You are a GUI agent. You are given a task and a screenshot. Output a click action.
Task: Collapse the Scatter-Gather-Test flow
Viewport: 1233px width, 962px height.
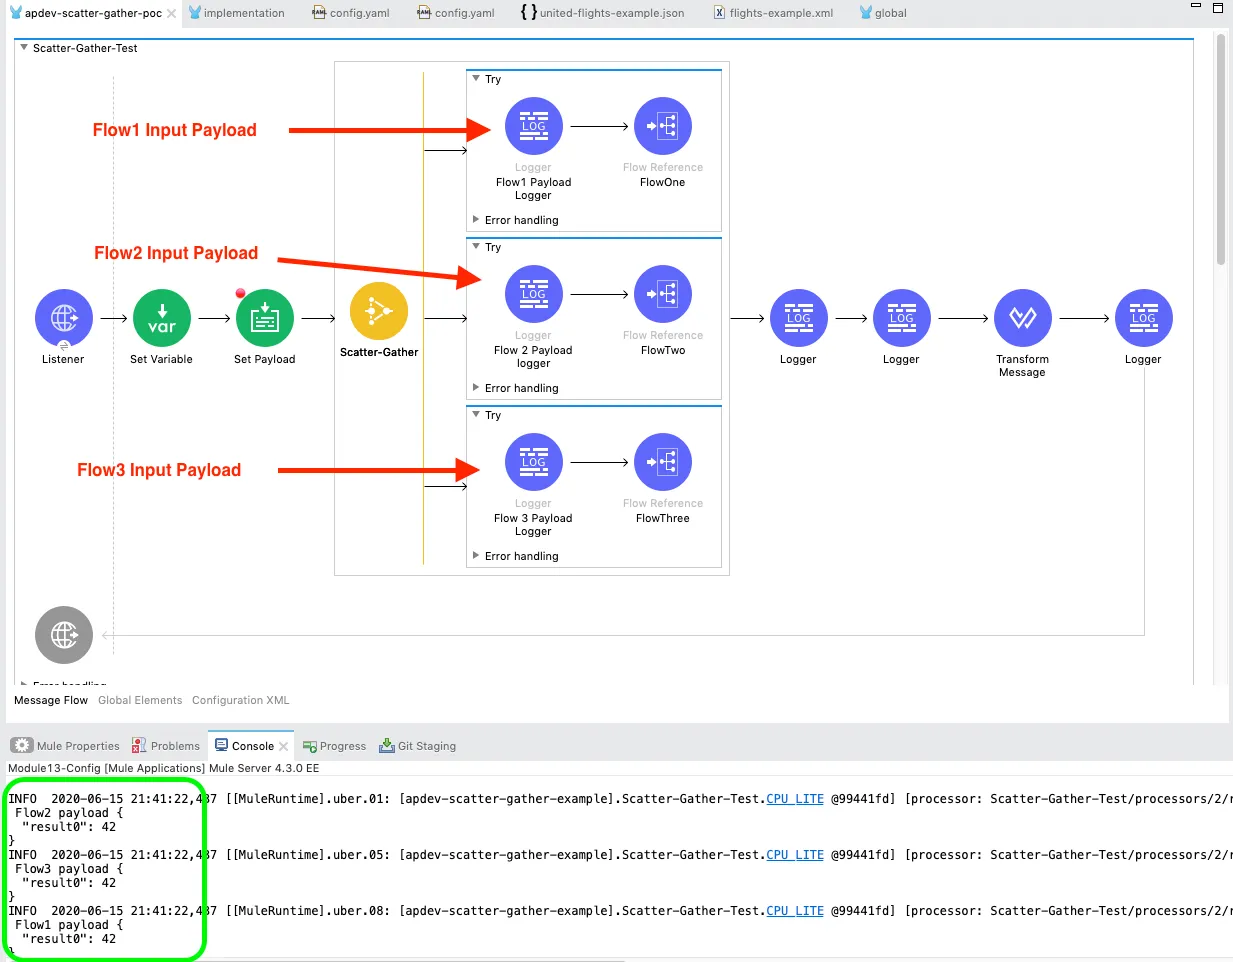coord(24,48)
